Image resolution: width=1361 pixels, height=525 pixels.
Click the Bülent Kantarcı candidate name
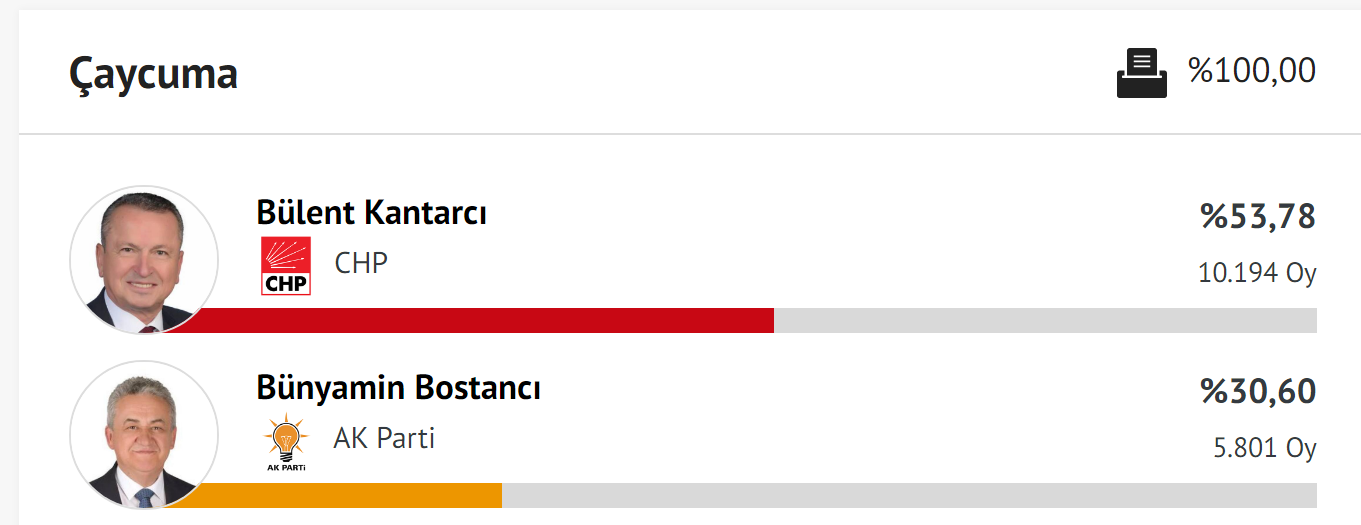pyautogui.click(x=372, y=213)
